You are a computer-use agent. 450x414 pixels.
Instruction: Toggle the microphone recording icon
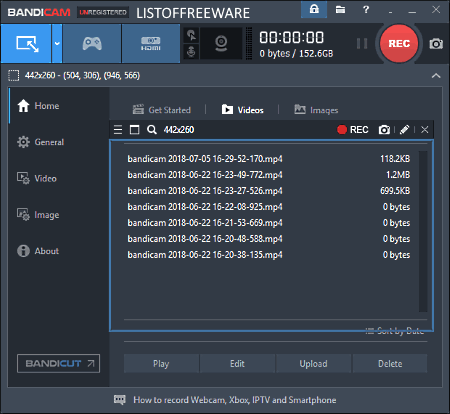191,52
